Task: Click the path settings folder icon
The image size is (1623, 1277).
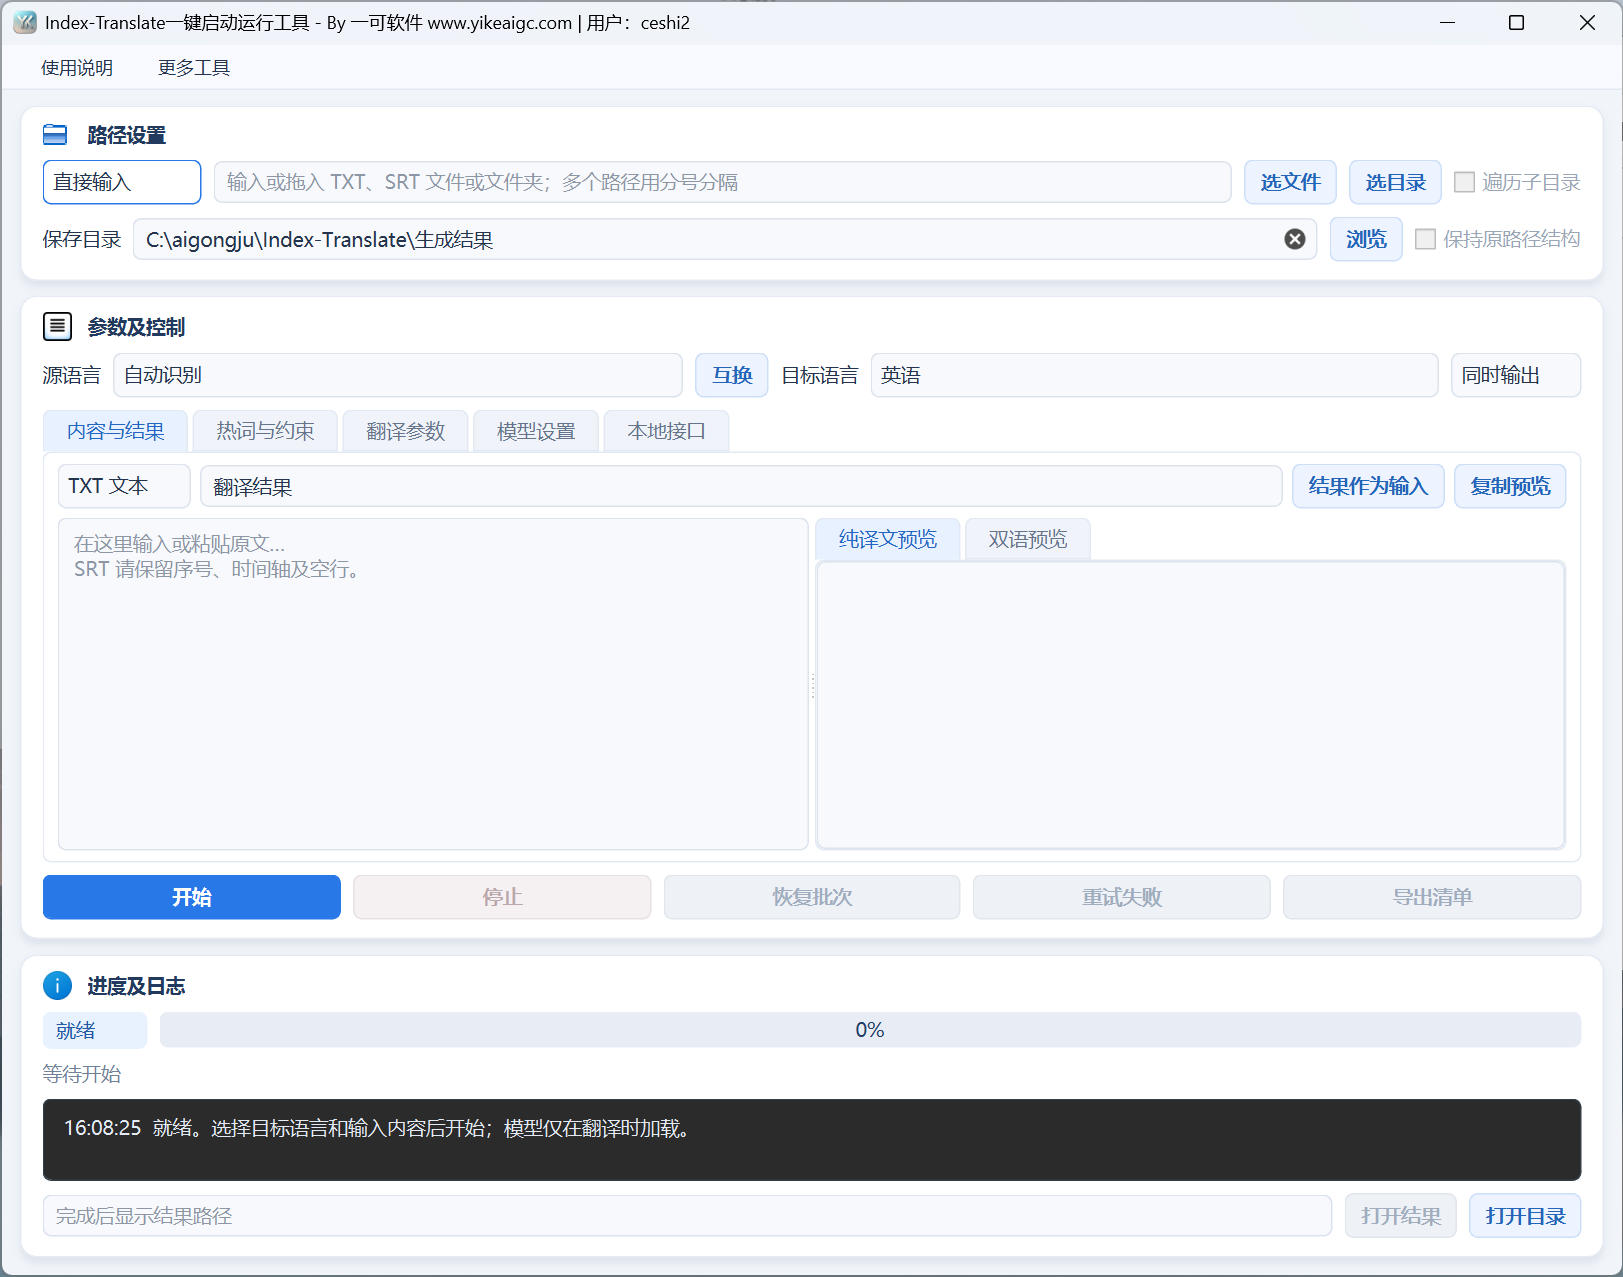Action: click(x=55, y=135)
